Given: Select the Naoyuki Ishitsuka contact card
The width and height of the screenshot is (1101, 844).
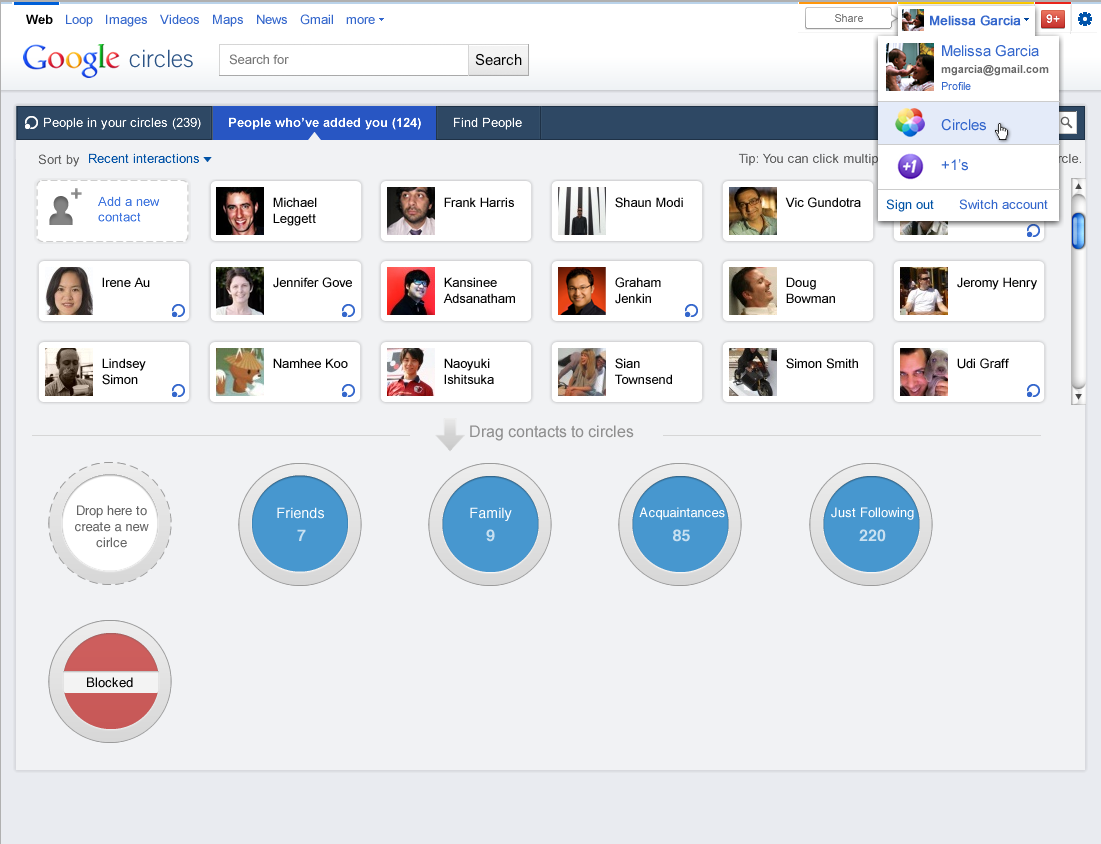Looking at the screenshot, I should pos(456,371).
